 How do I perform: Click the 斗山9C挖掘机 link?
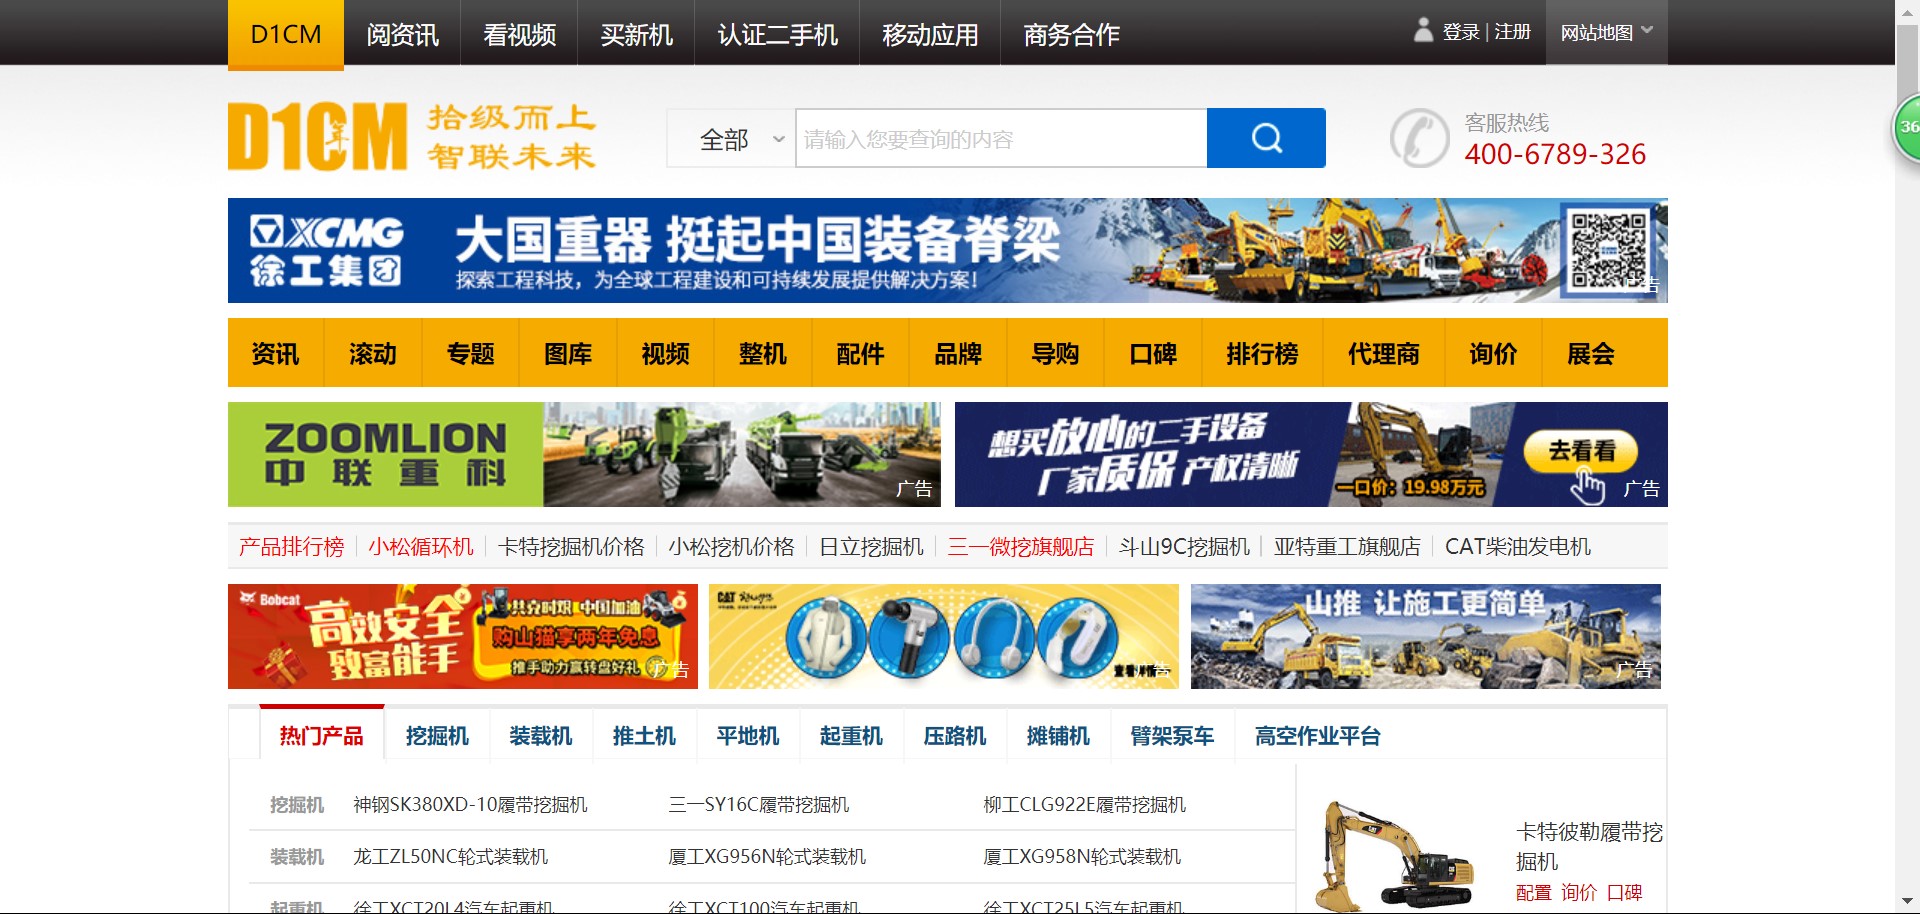tap(1184, 547)
